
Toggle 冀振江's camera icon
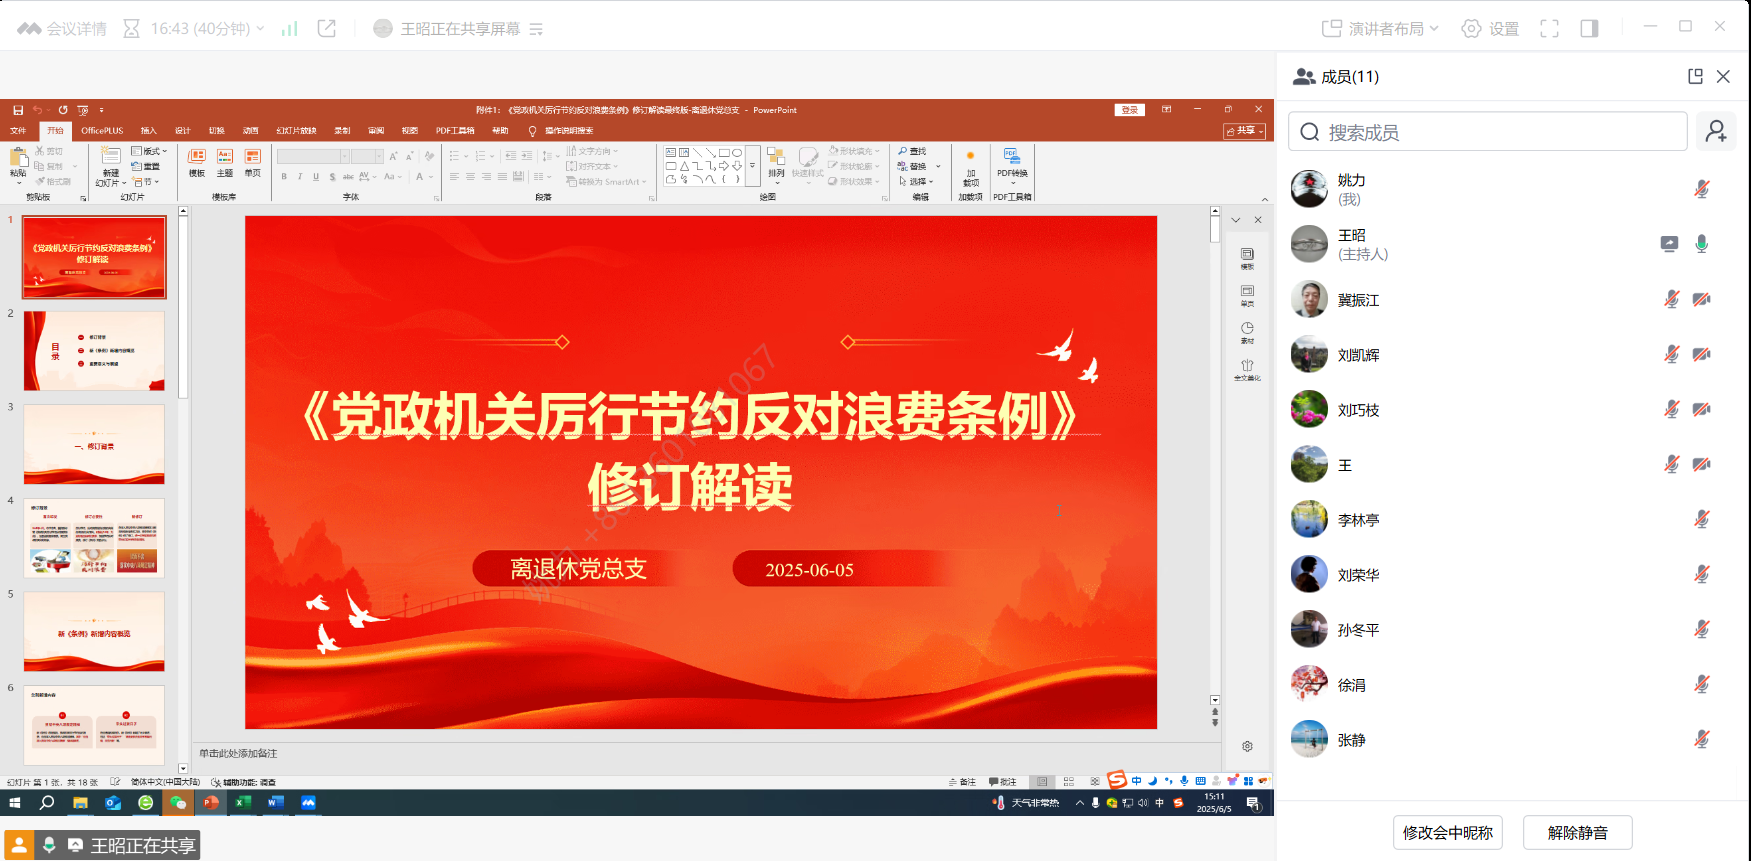coord(1701,299)
